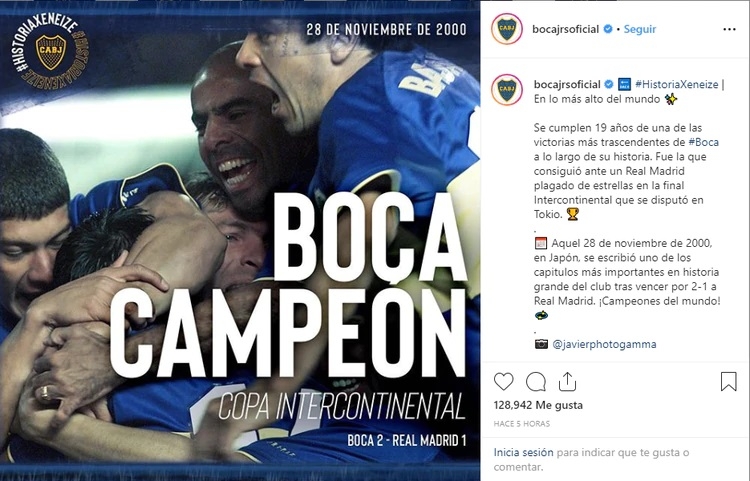Click the camera emoji before the photographer credit
750x481 pixels.
541,344
